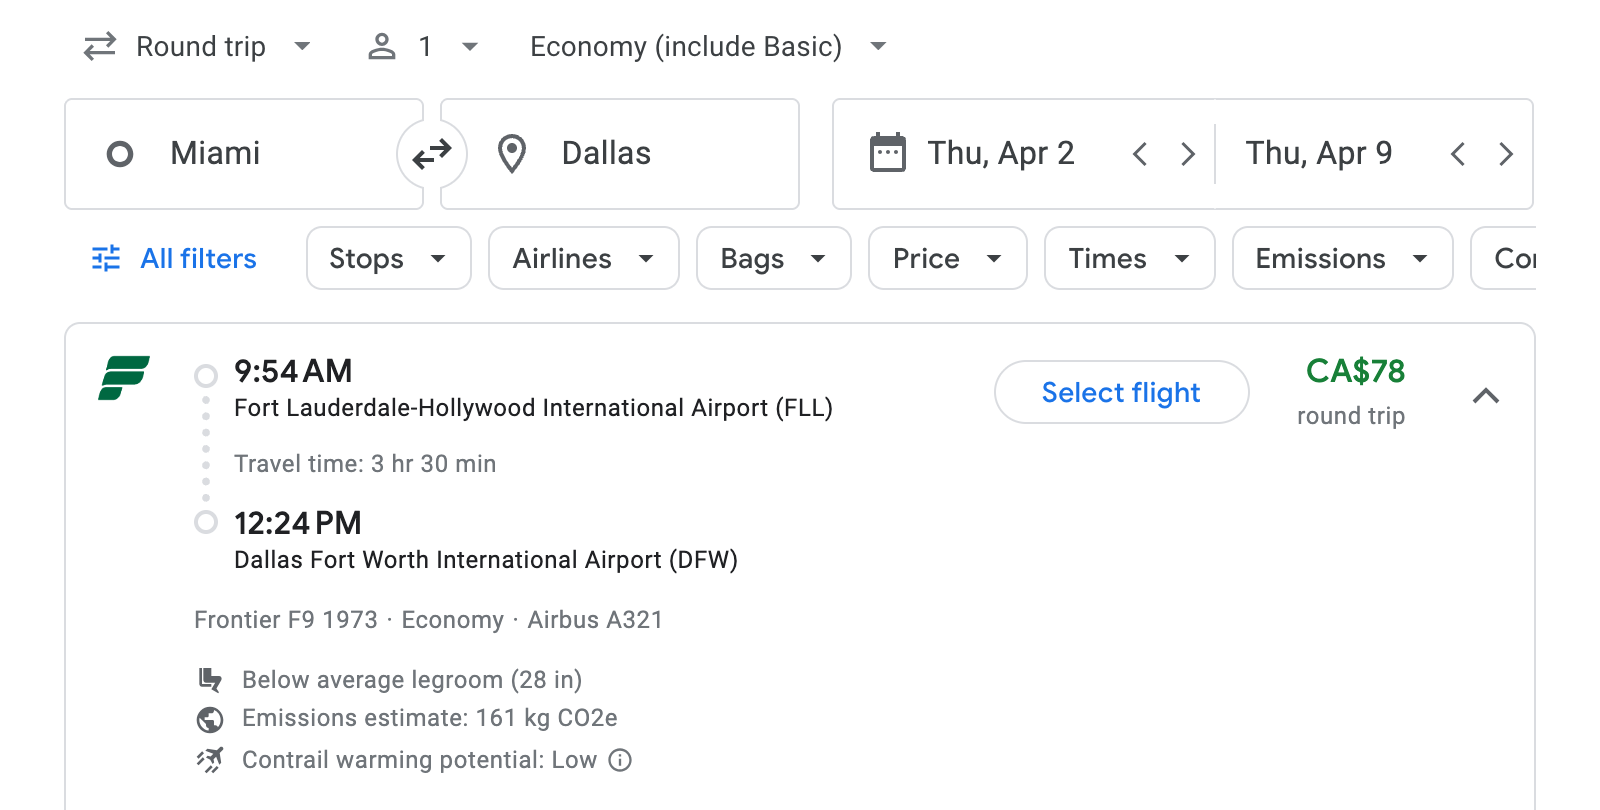Screen dimensions: 1600x810
Task: Open All filters panel
Action: [174, 259]
